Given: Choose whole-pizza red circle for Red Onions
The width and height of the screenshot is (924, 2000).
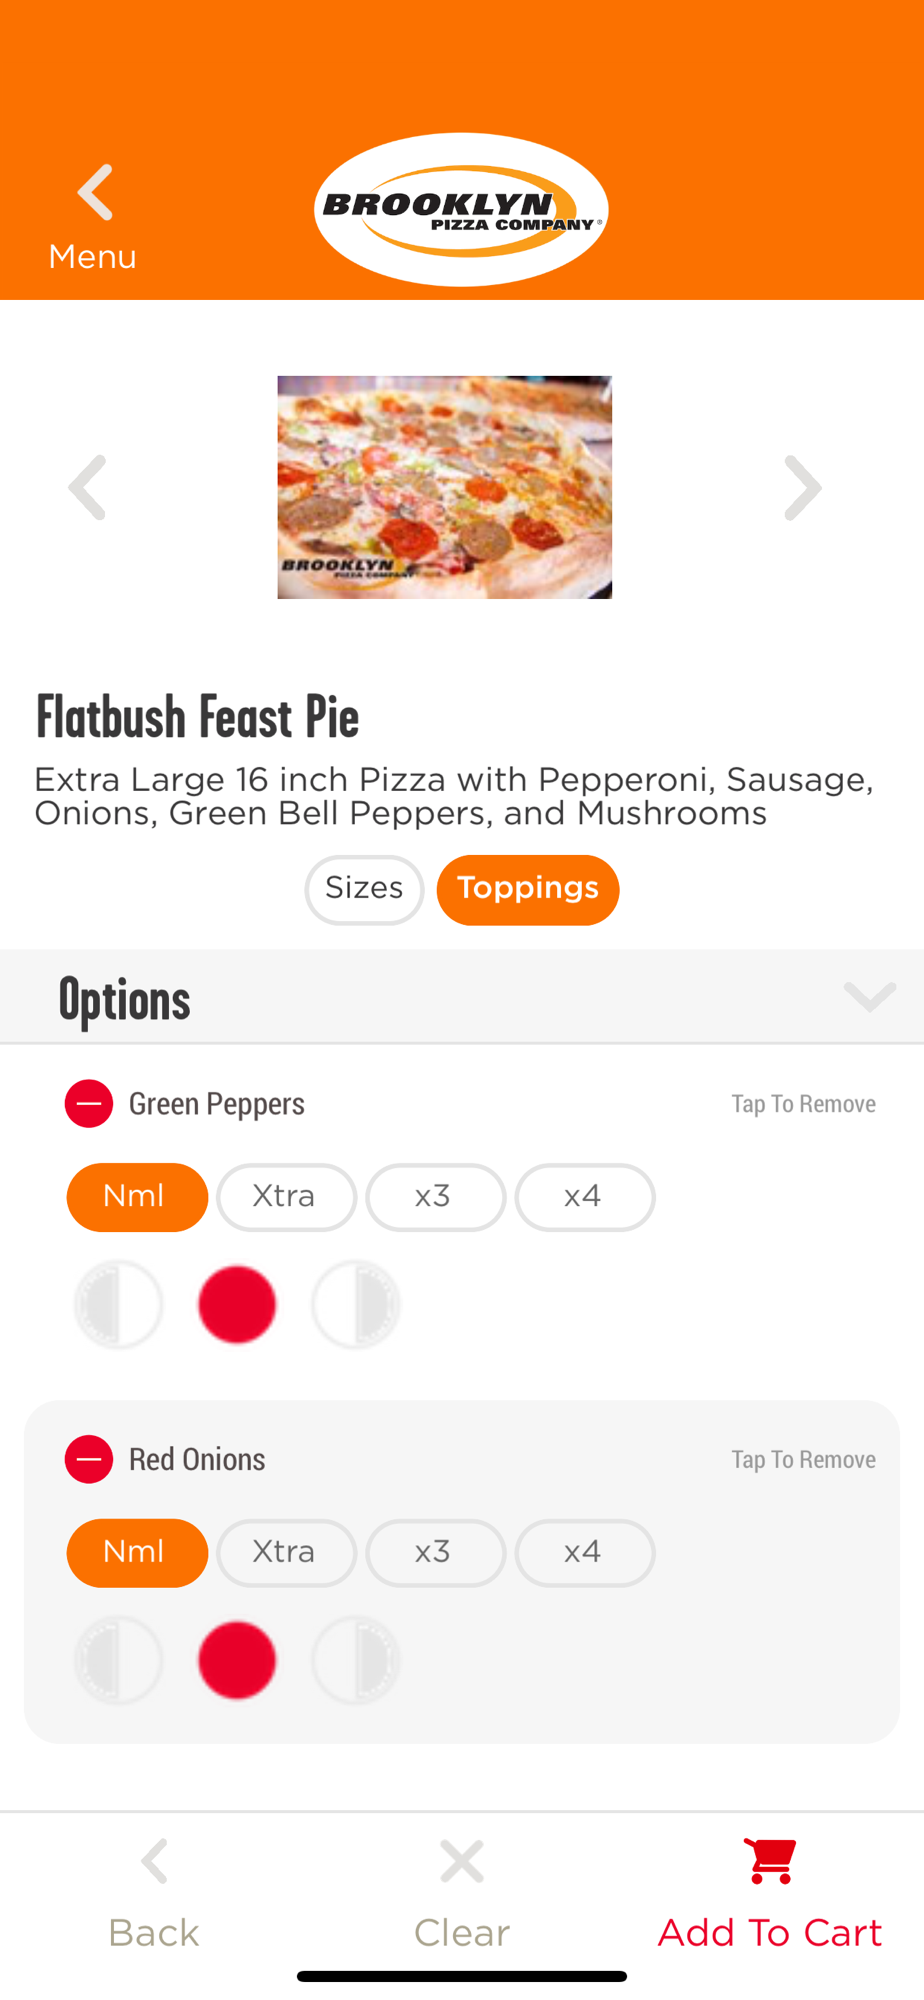Looking at the screenshot, I should pos(237,1661).
